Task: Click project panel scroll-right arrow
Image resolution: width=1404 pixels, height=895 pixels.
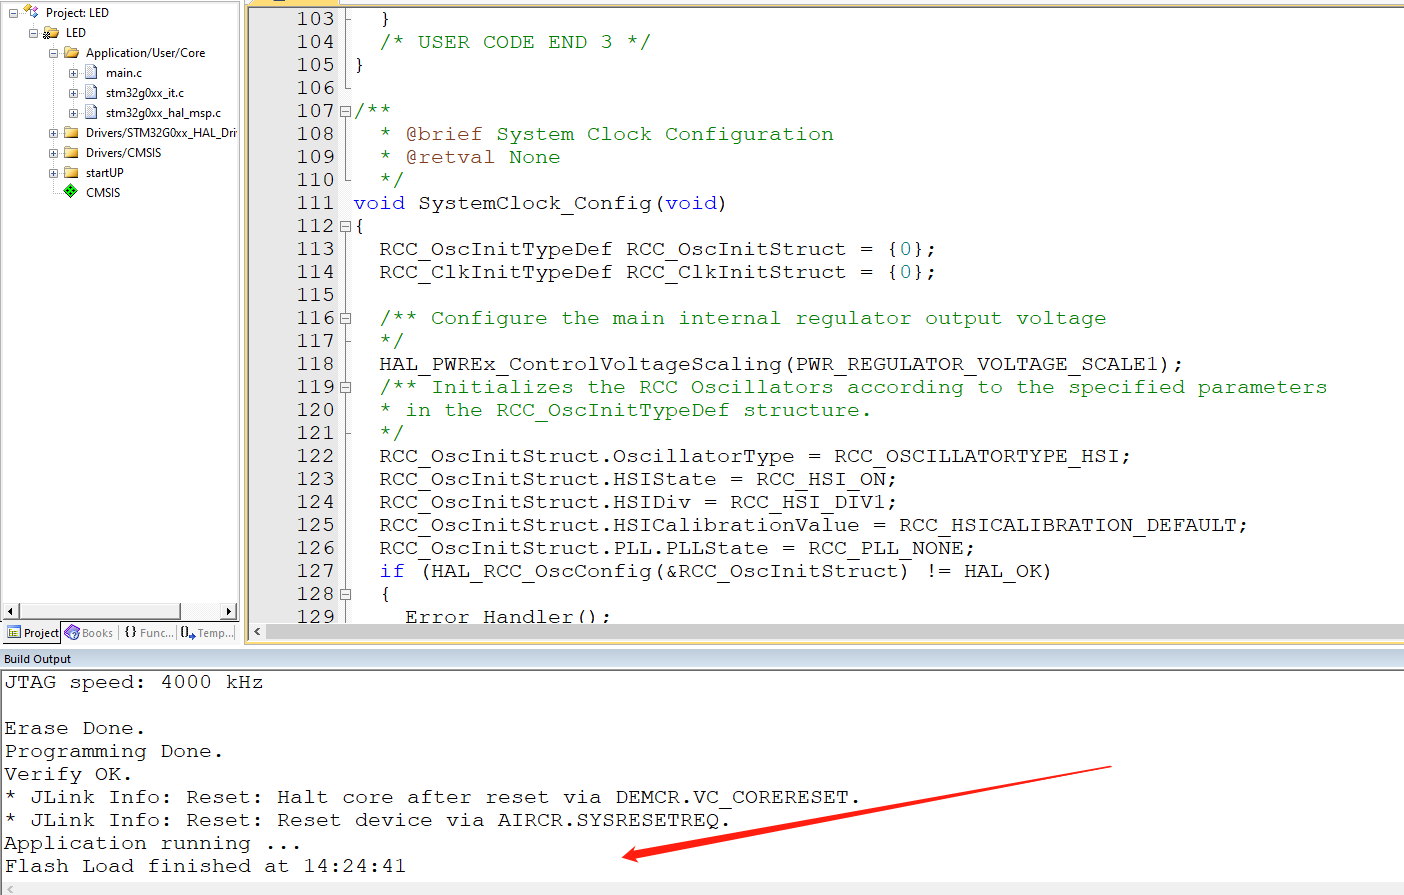Action: pyautogui.click(x=229, y=611)
